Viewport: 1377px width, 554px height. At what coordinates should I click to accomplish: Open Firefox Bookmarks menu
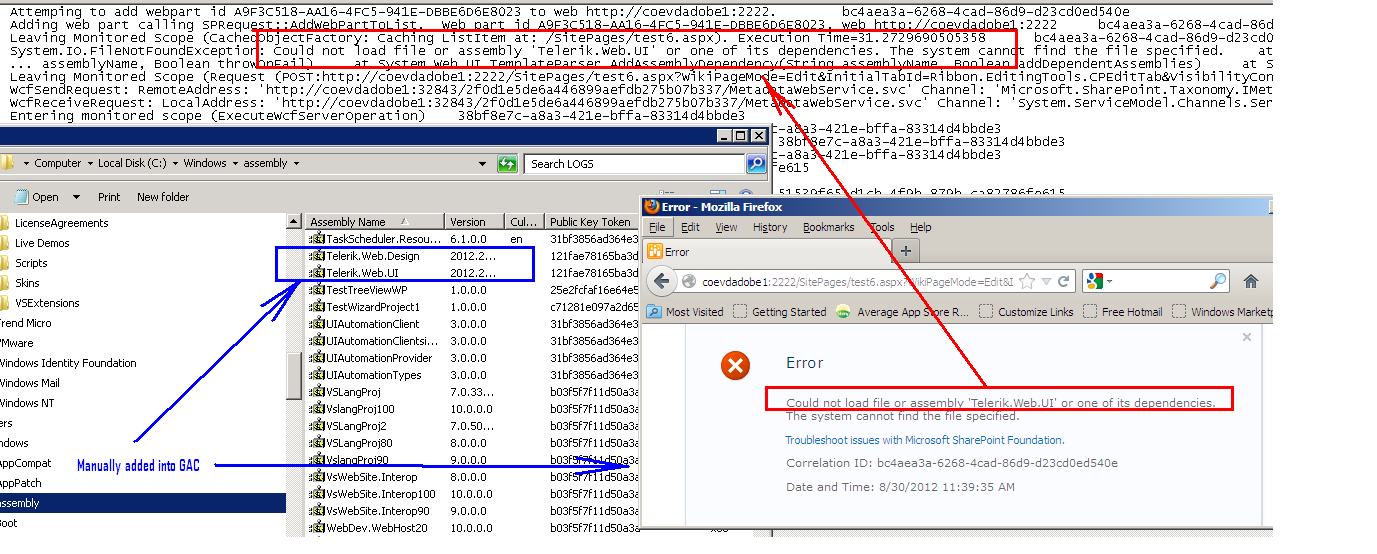click(x=828, y=227)
